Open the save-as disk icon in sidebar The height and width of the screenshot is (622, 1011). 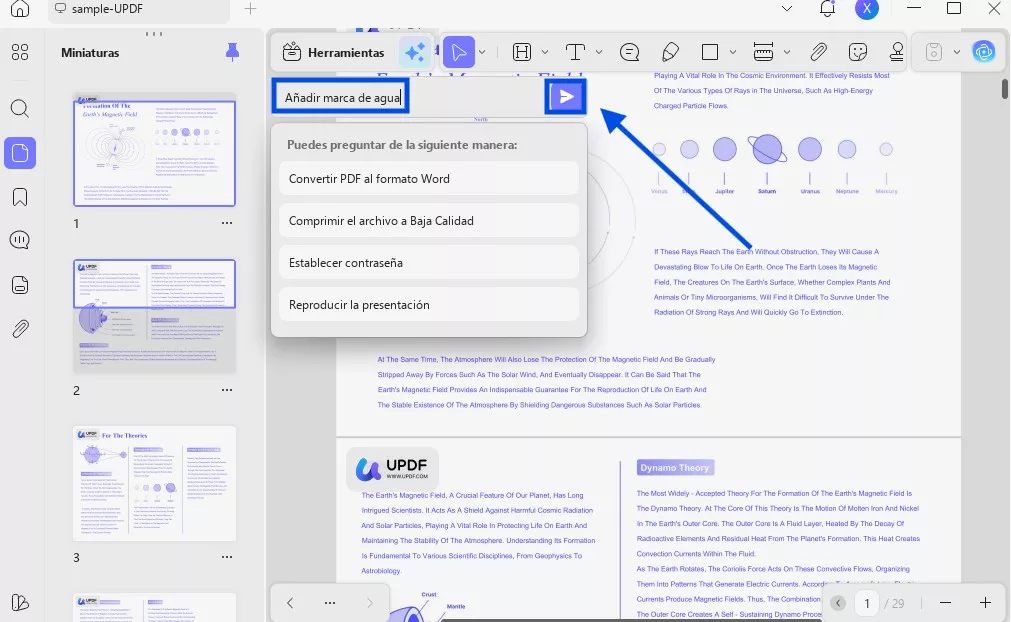[20, 285]
